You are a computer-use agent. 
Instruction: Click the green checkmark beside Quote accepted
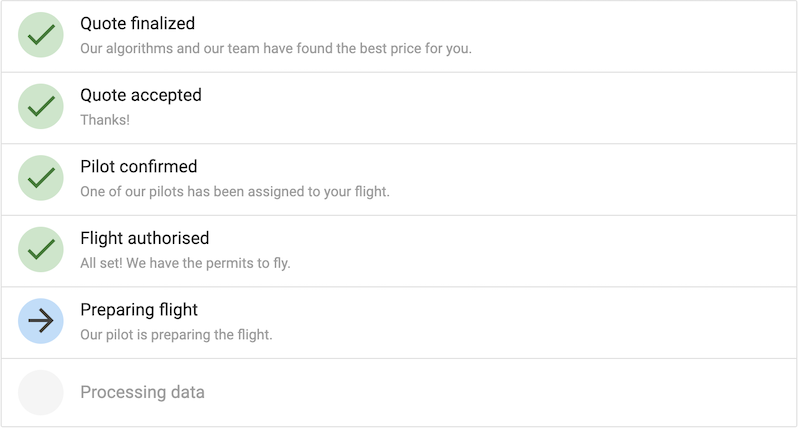pos(41,106)
